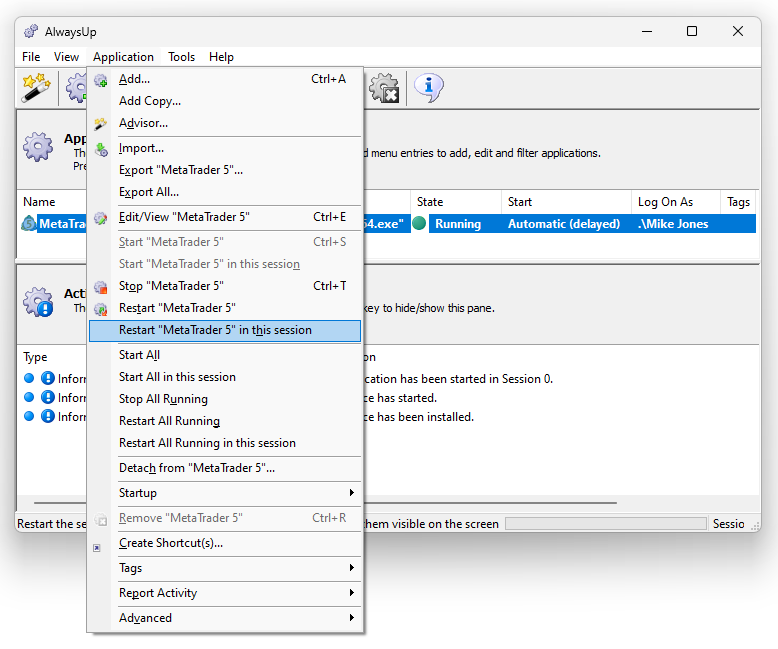
Task: Click the Applications pane large gear icon
Action: click(x=38, y=146)
